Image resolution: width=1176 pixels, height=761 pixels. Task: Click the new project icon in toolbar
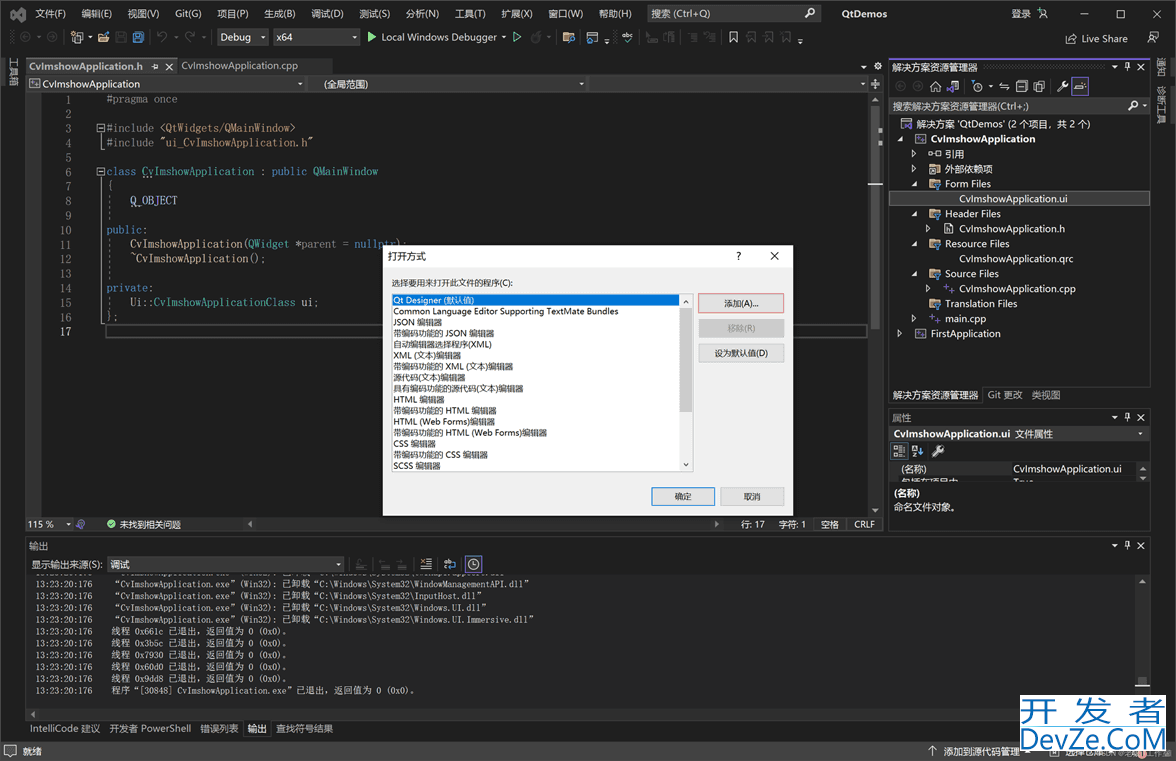(76, 37)
